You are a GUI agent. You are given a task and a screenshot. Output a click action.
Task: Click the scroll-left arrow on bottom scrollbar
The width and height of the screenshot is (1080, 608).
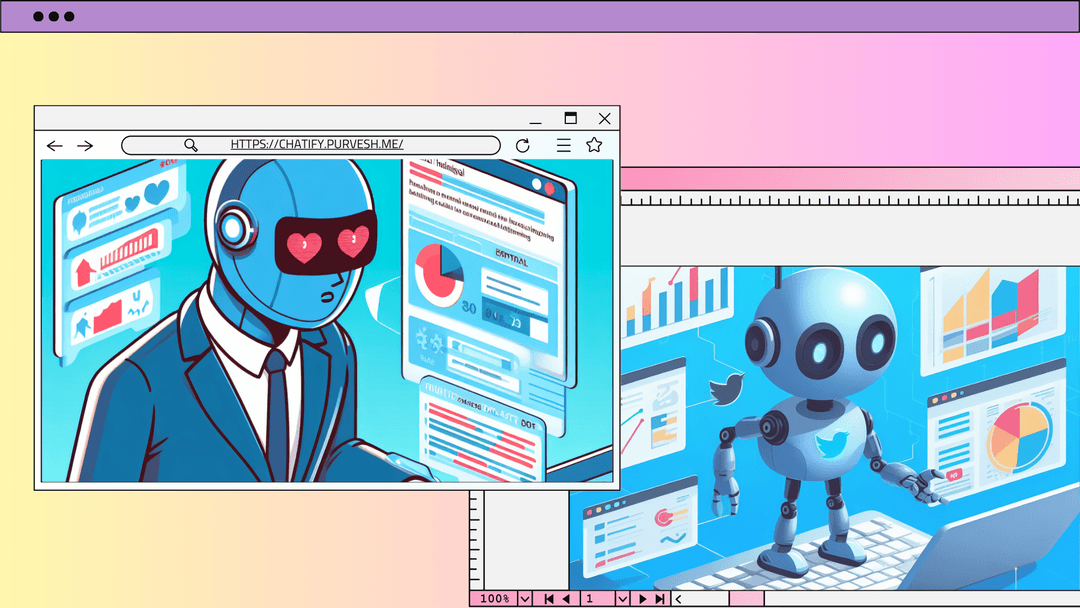click(x=679, y=599)
